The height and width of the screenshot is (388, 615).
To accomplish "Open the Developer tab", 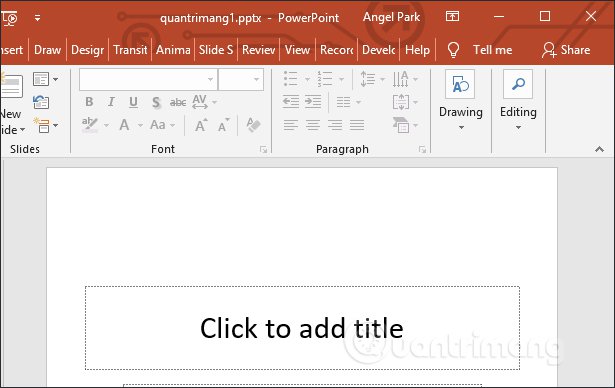I will [x=378, y=50].
